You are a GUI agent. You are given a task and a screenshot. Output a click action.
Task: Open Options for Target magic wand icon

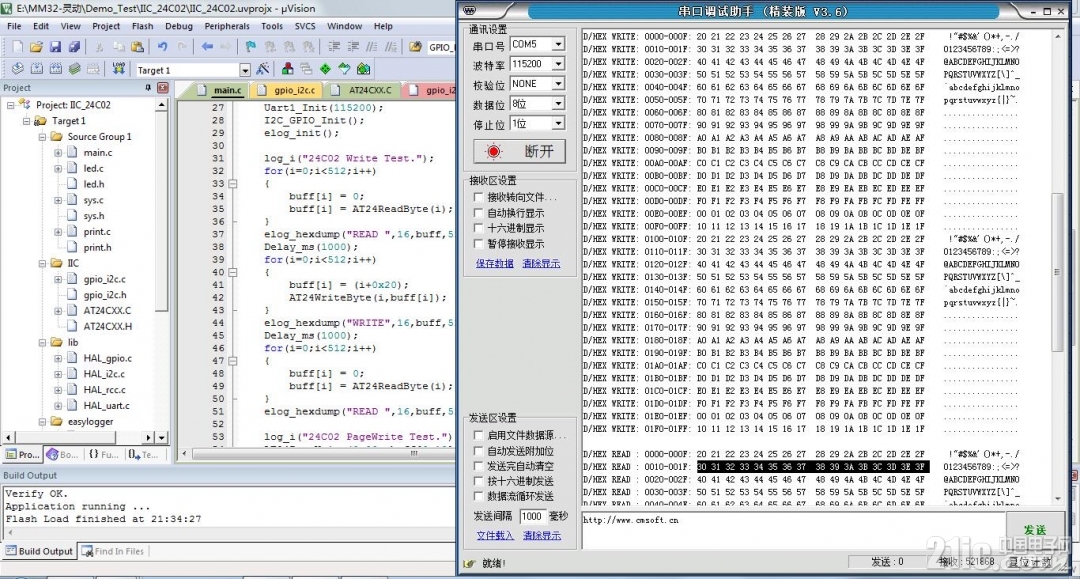(x=262, y=70)
